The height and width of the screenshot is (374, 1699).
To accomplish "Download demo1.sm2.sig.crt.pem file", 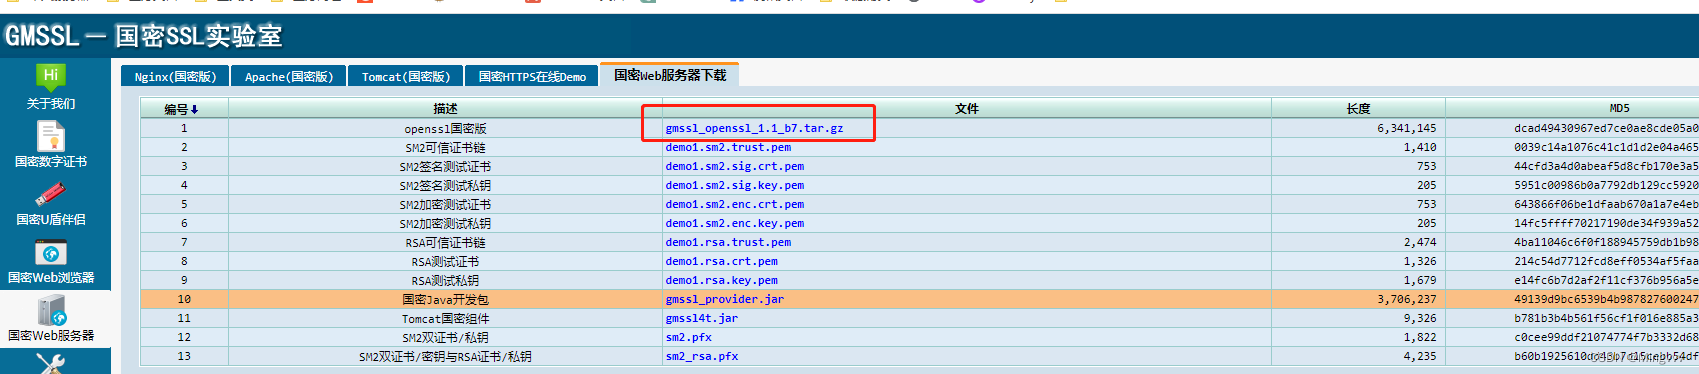I will (735, 166).
